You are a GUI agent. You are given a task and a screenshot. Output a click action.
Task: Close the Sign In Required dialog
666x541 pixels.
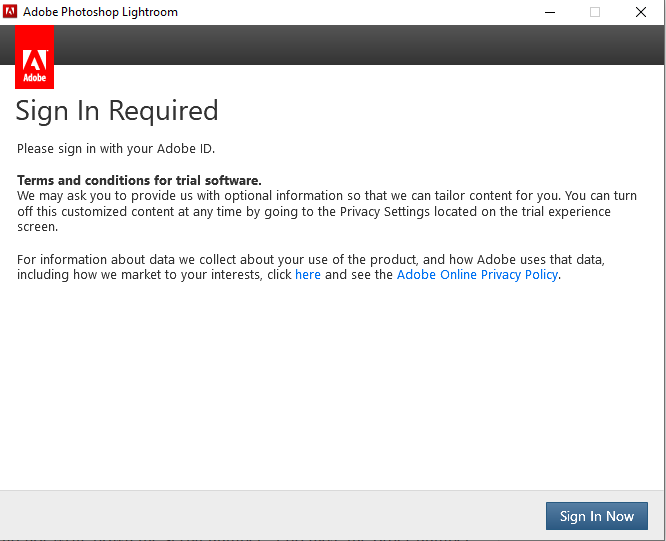coord(641,12)
